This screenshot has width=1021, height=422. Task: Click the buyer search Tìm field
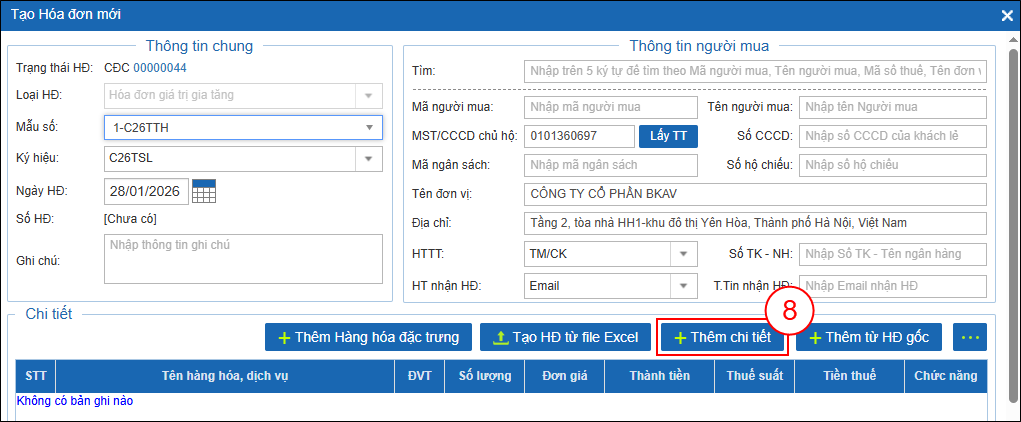point(754,71)
